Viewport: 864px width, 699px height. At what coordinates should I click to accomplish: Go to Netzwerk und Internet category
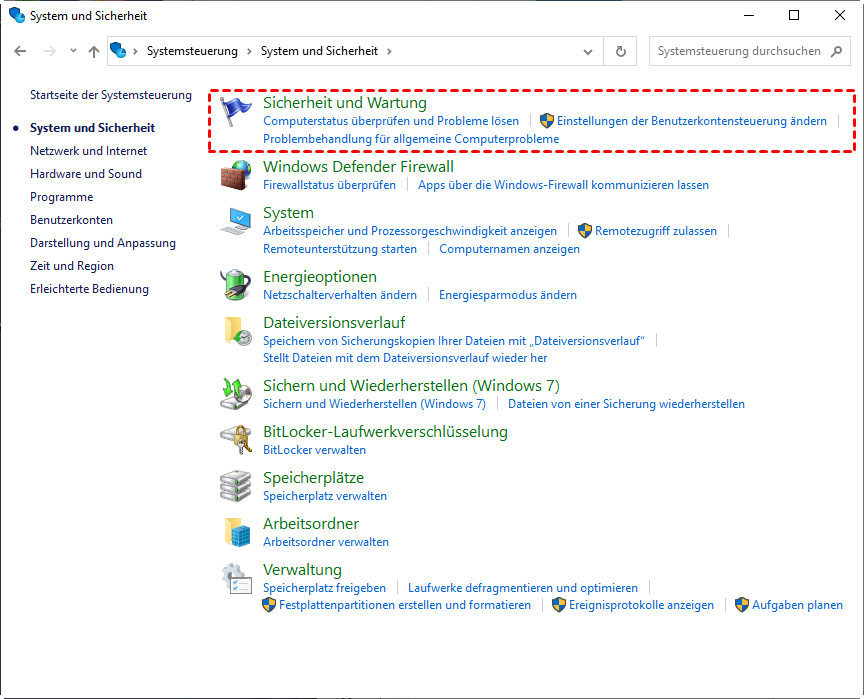[x=88, y=151]
